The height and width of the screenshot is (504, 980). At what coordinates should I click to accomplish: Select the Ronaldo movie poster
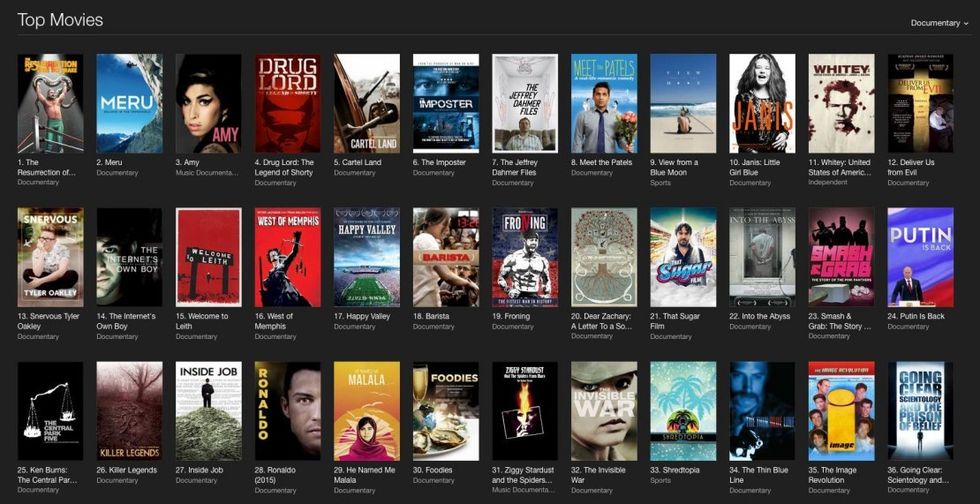[x=288, y=411]
